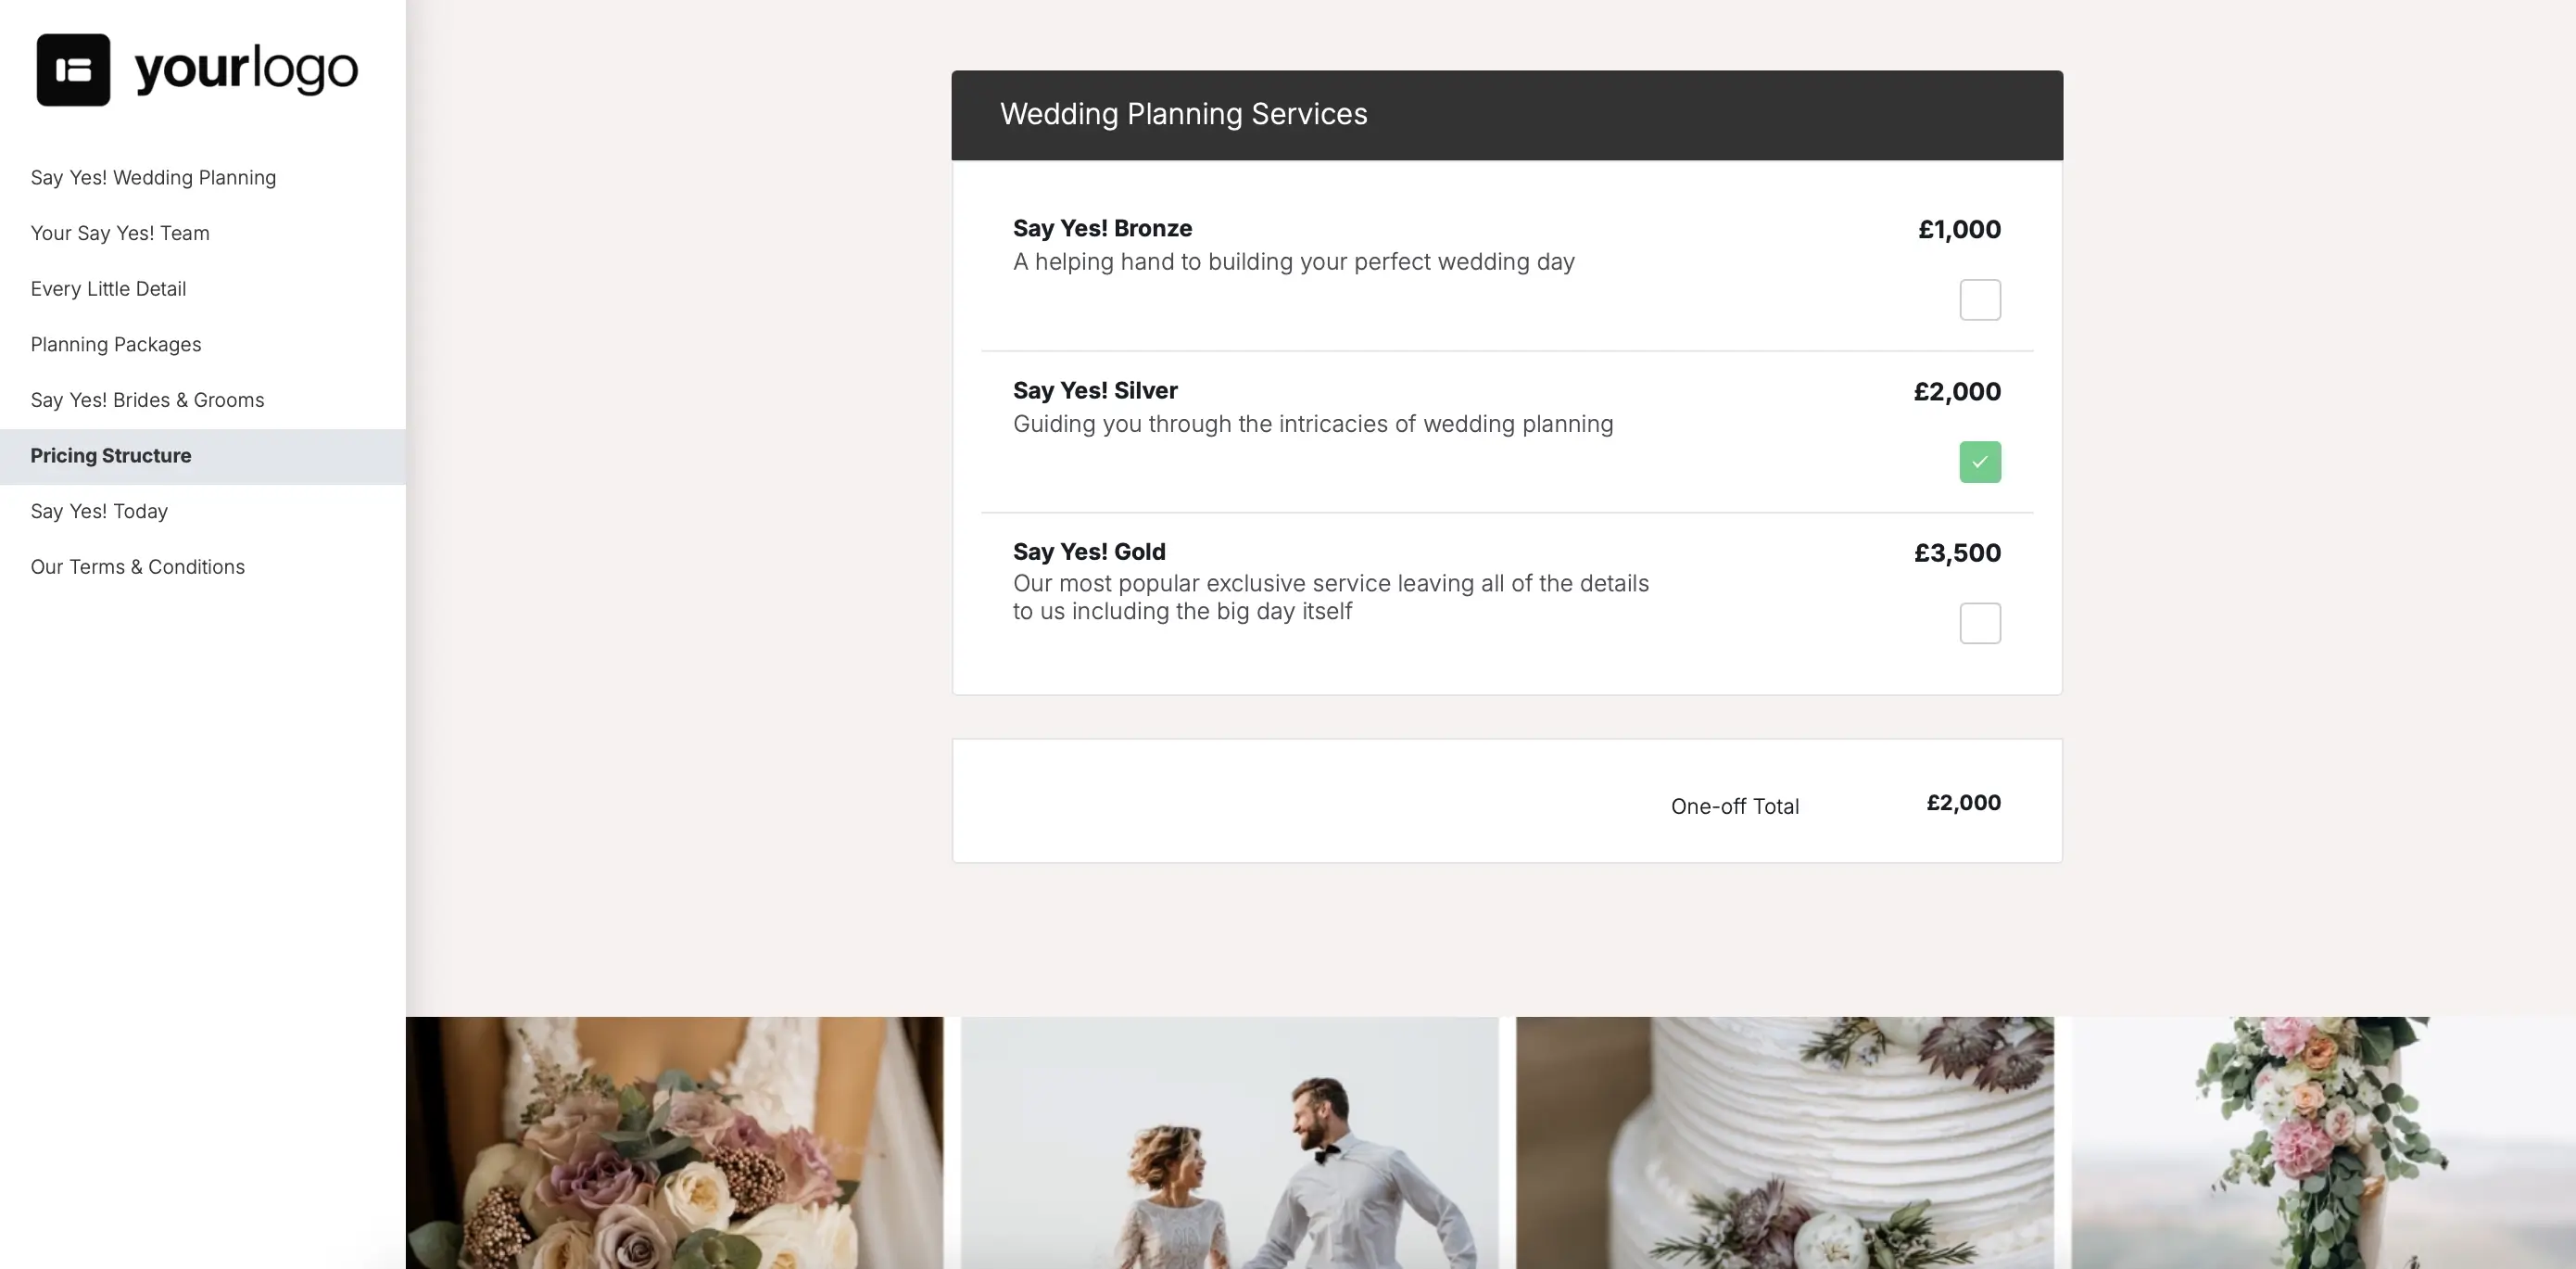The image size is (2576, 1269).
Task: Click the Say Yes! Bronze price label
Action: (1959, 229)
